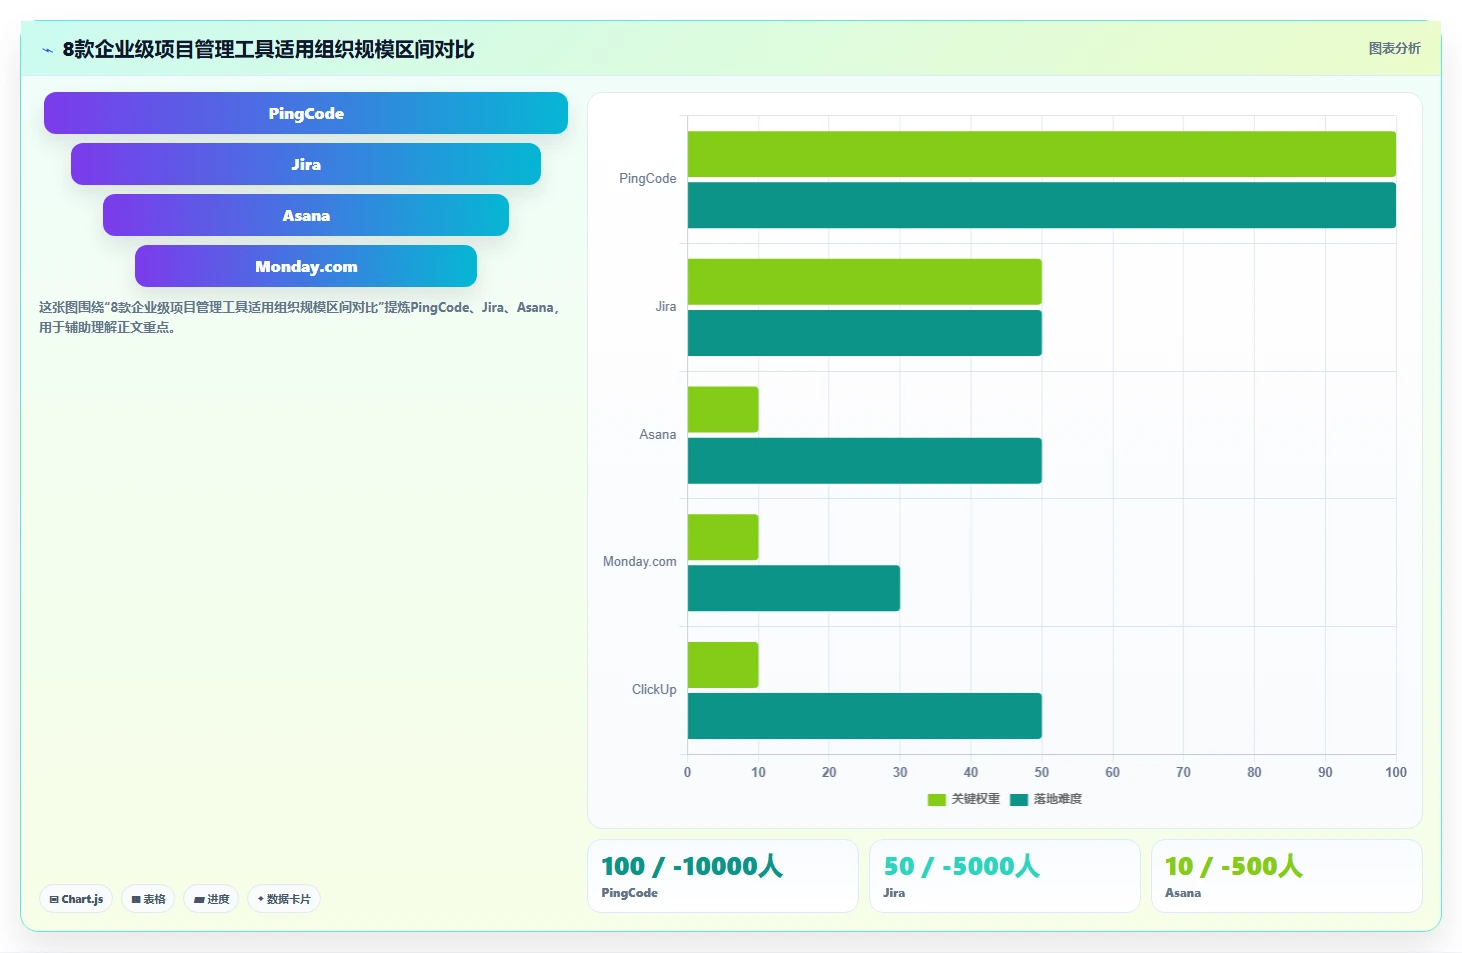Toggle the 落地难度 legend swatch
This screenshot has height=953, width=1462.
point(1019,799)
